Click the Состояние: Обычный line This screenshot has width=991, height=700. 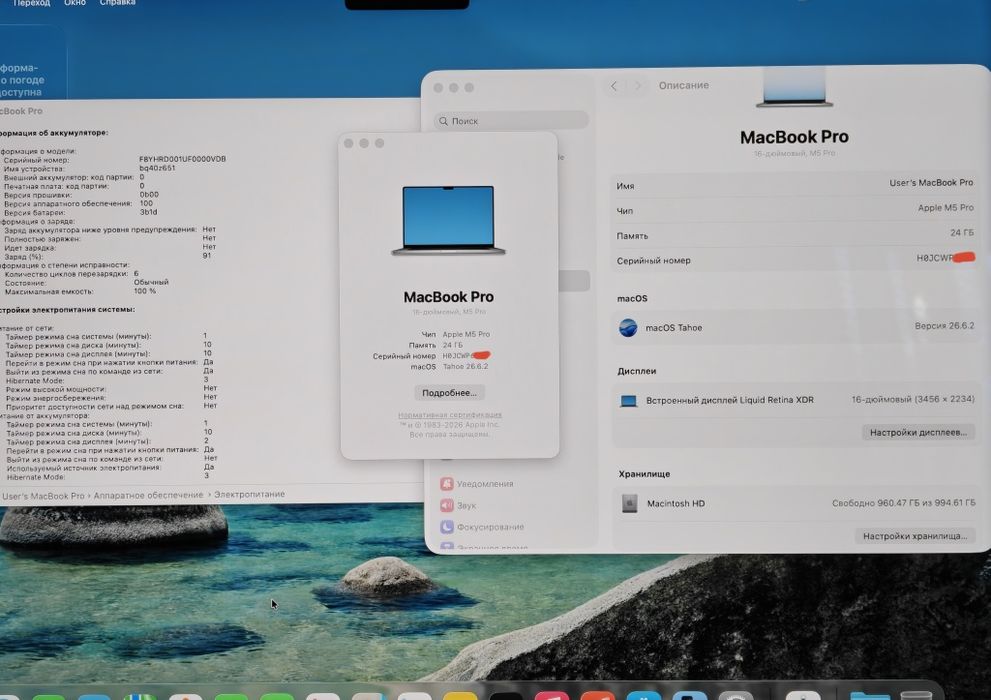pyautogui.click(x=87, y=282)
